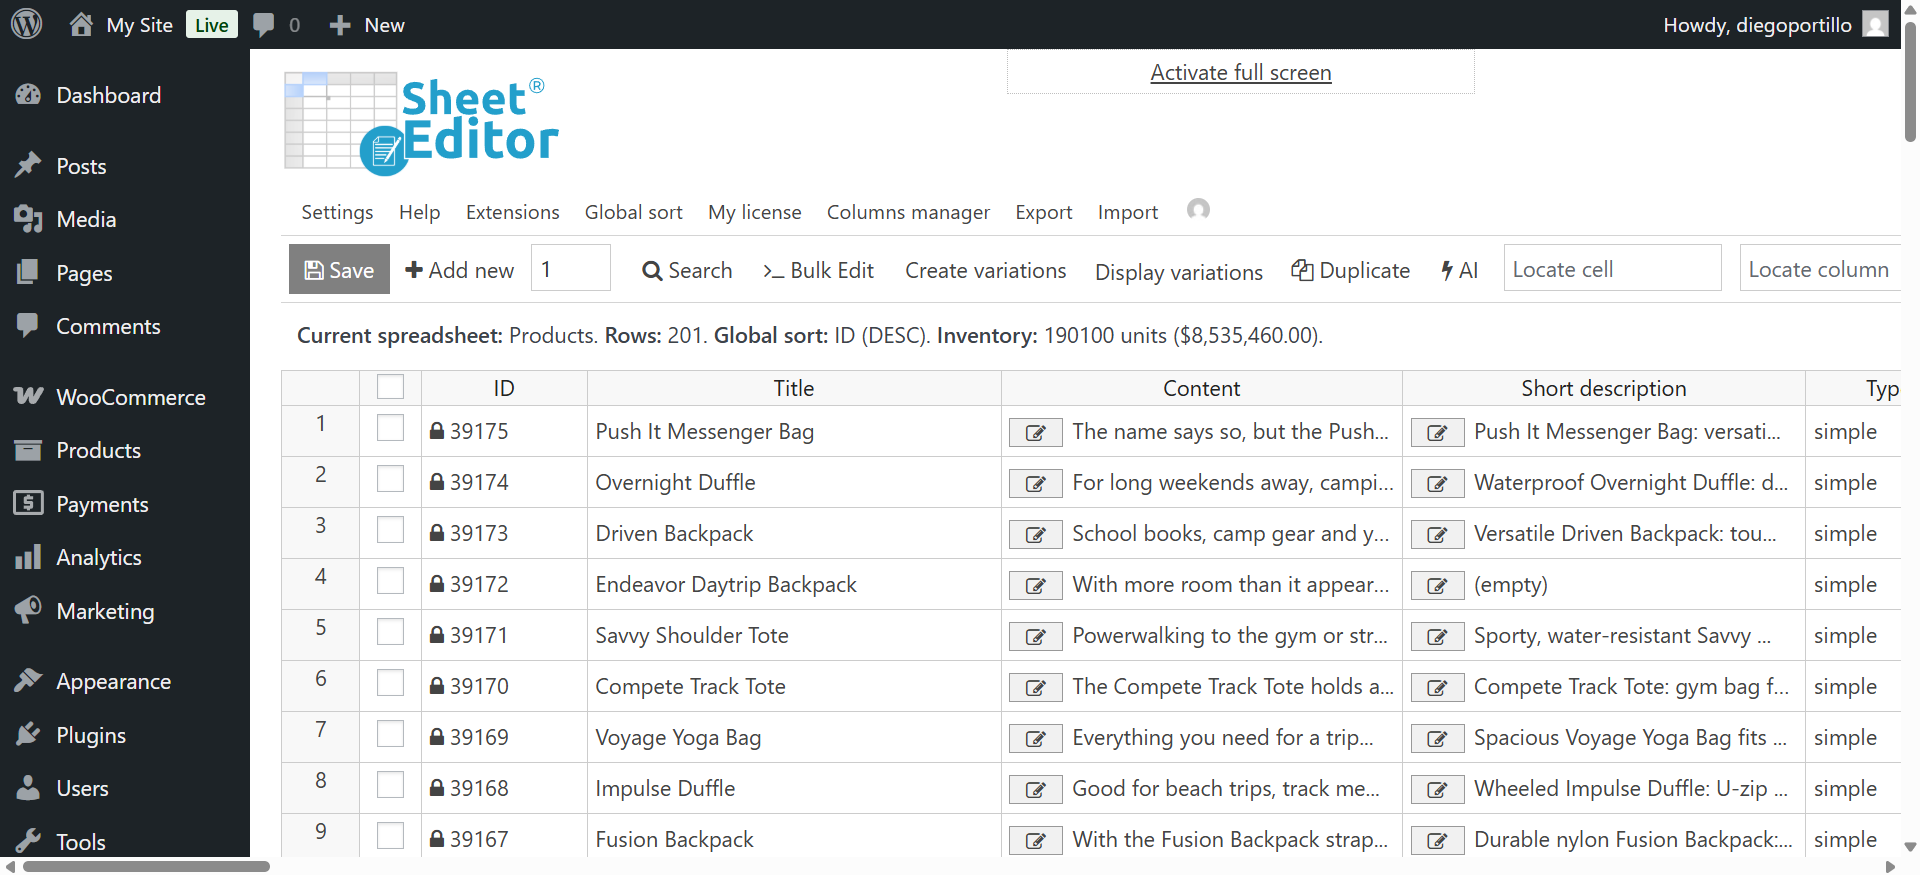Check the row checkbox for Overnight Duffle
The width and height of the screenshot is (1920, 875).
(390, 480)
